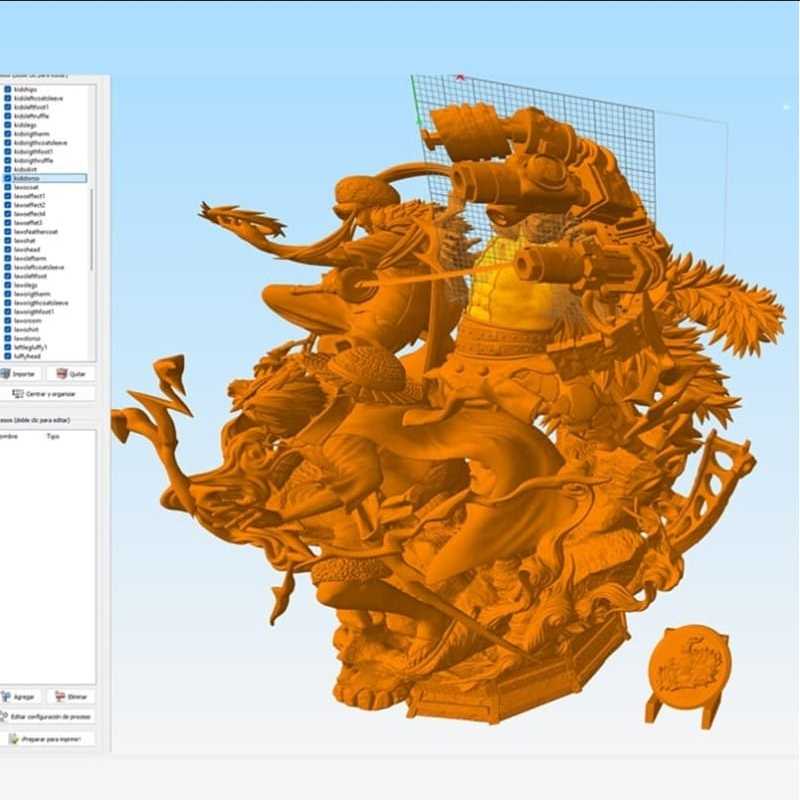Select the laweffect1 model name

(x=30, y=196)
